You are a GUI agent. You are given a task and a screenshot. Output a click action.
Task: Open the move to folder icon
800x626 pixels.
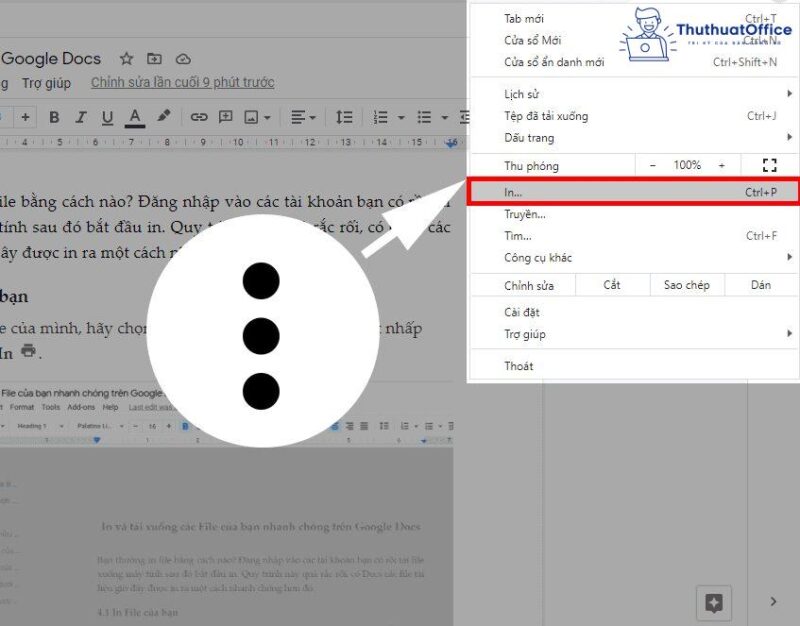[154, 59]
